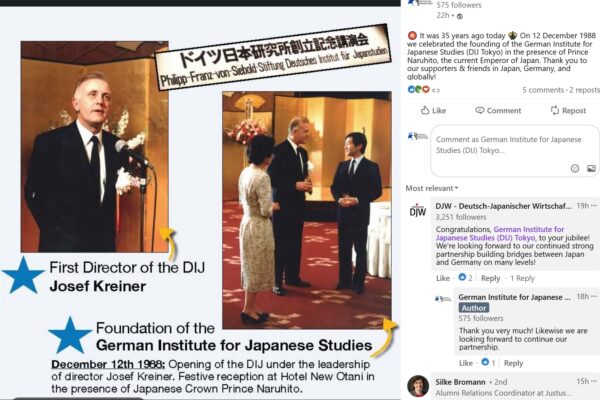Open the emoji picker in the comment box
Screen dimensions: 600x400
click(575, 168)
